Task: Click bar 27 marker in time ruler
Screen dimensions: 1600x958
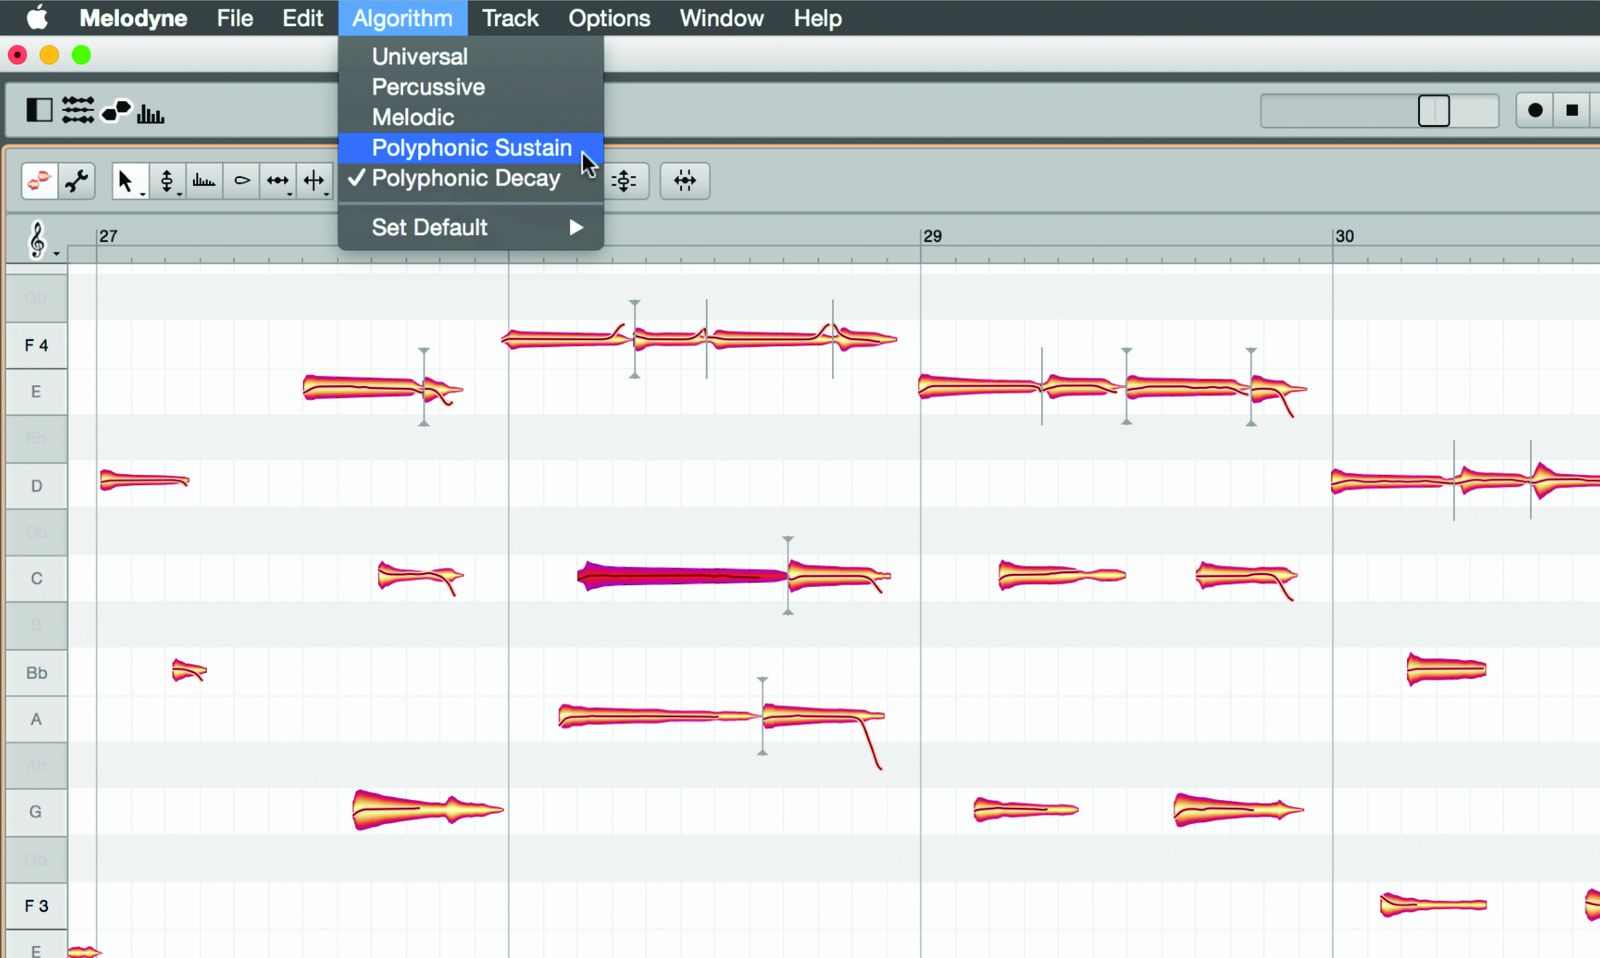Action: (x=108, y=236)
